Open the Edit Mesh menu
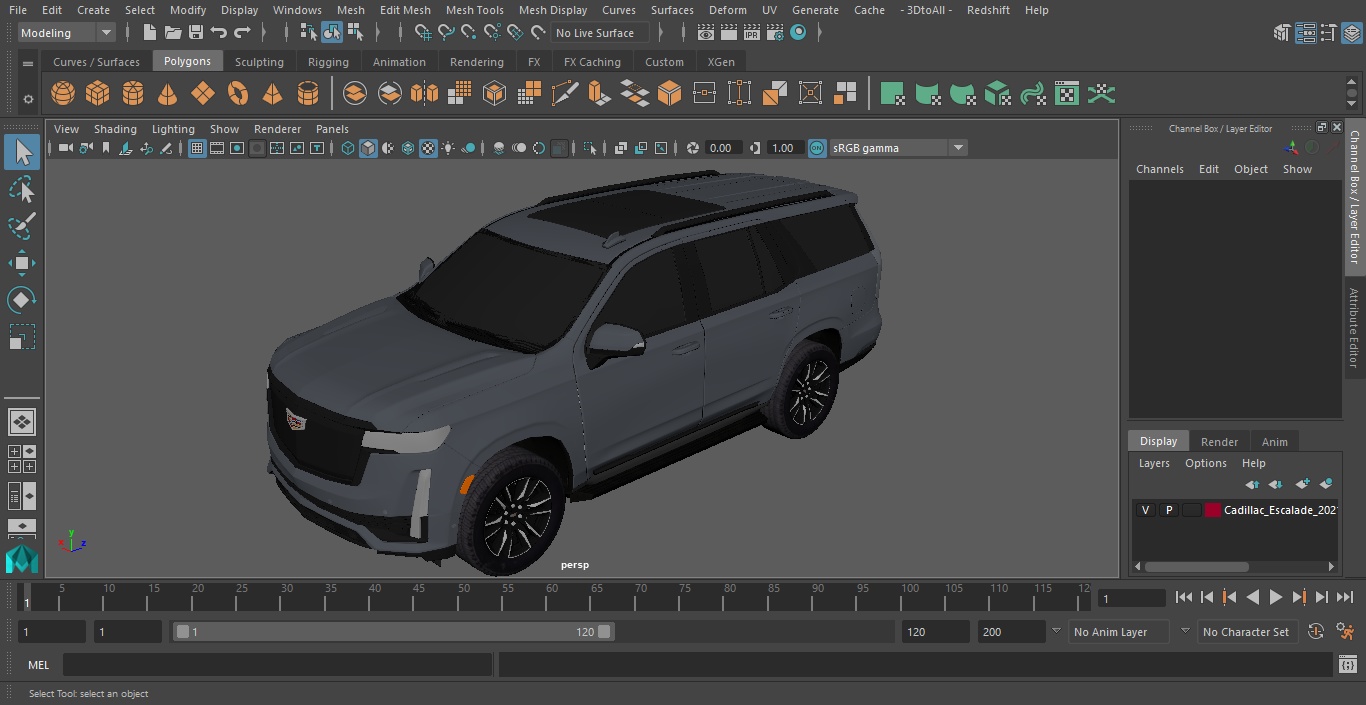The height and width of the screenshot is (705, 1366). pos(405,10)
